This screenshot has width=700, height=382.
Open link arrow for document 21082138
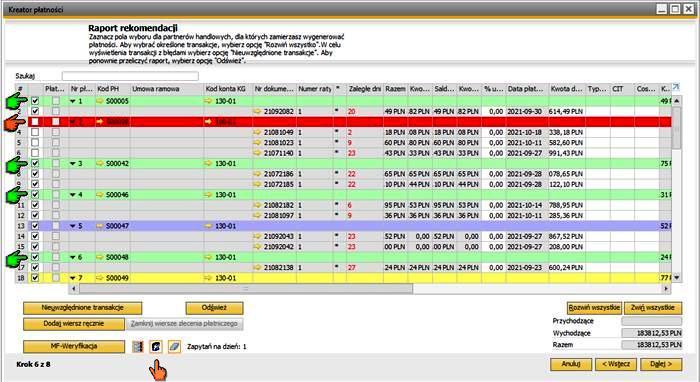pyautogui.click(x=257, y=268)
